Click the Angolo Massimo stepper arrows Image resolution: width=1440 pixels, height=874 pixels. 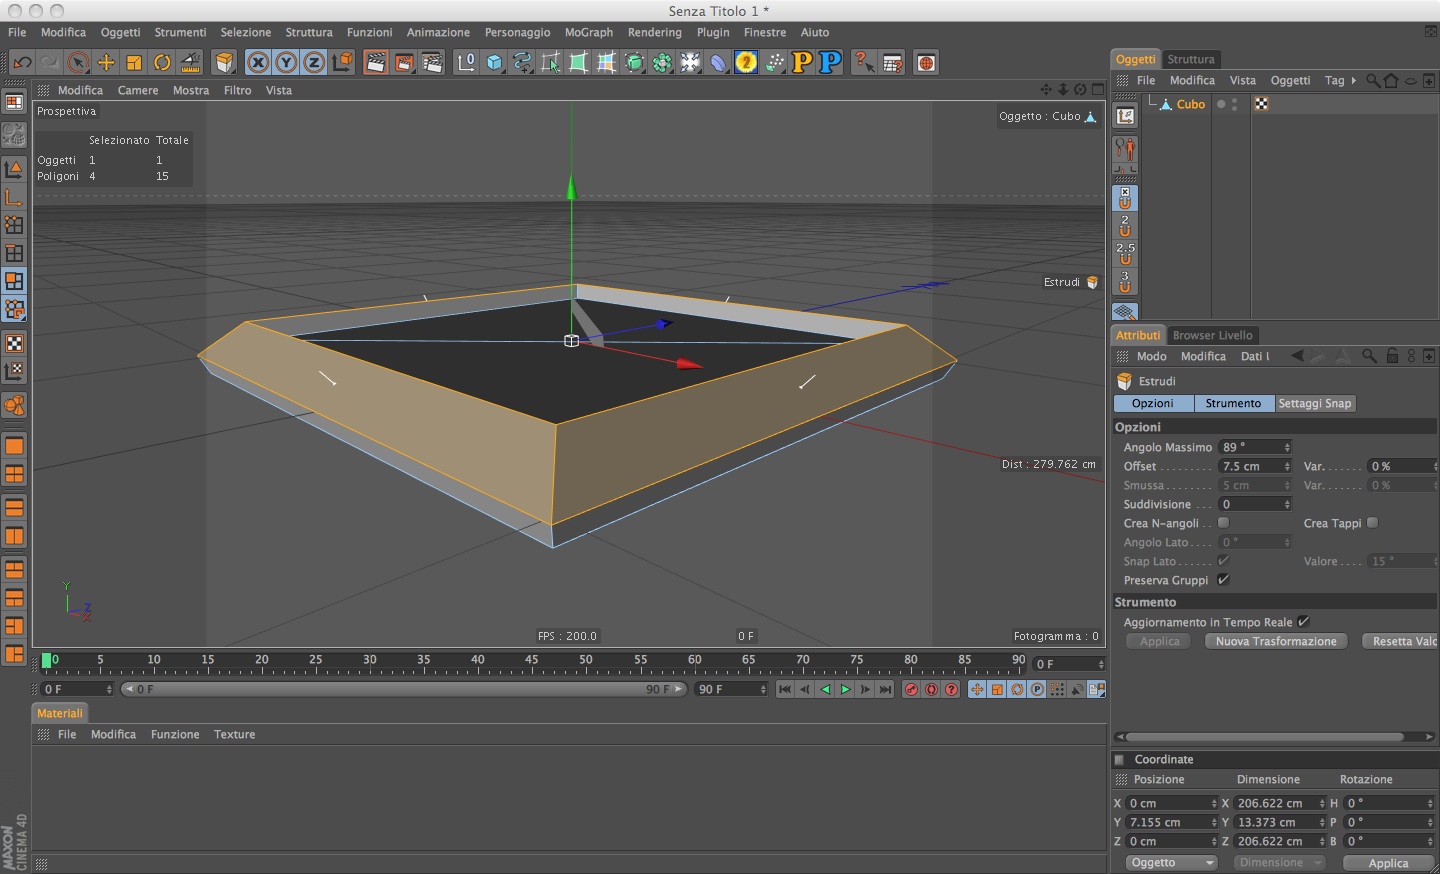coord(1287,448)
